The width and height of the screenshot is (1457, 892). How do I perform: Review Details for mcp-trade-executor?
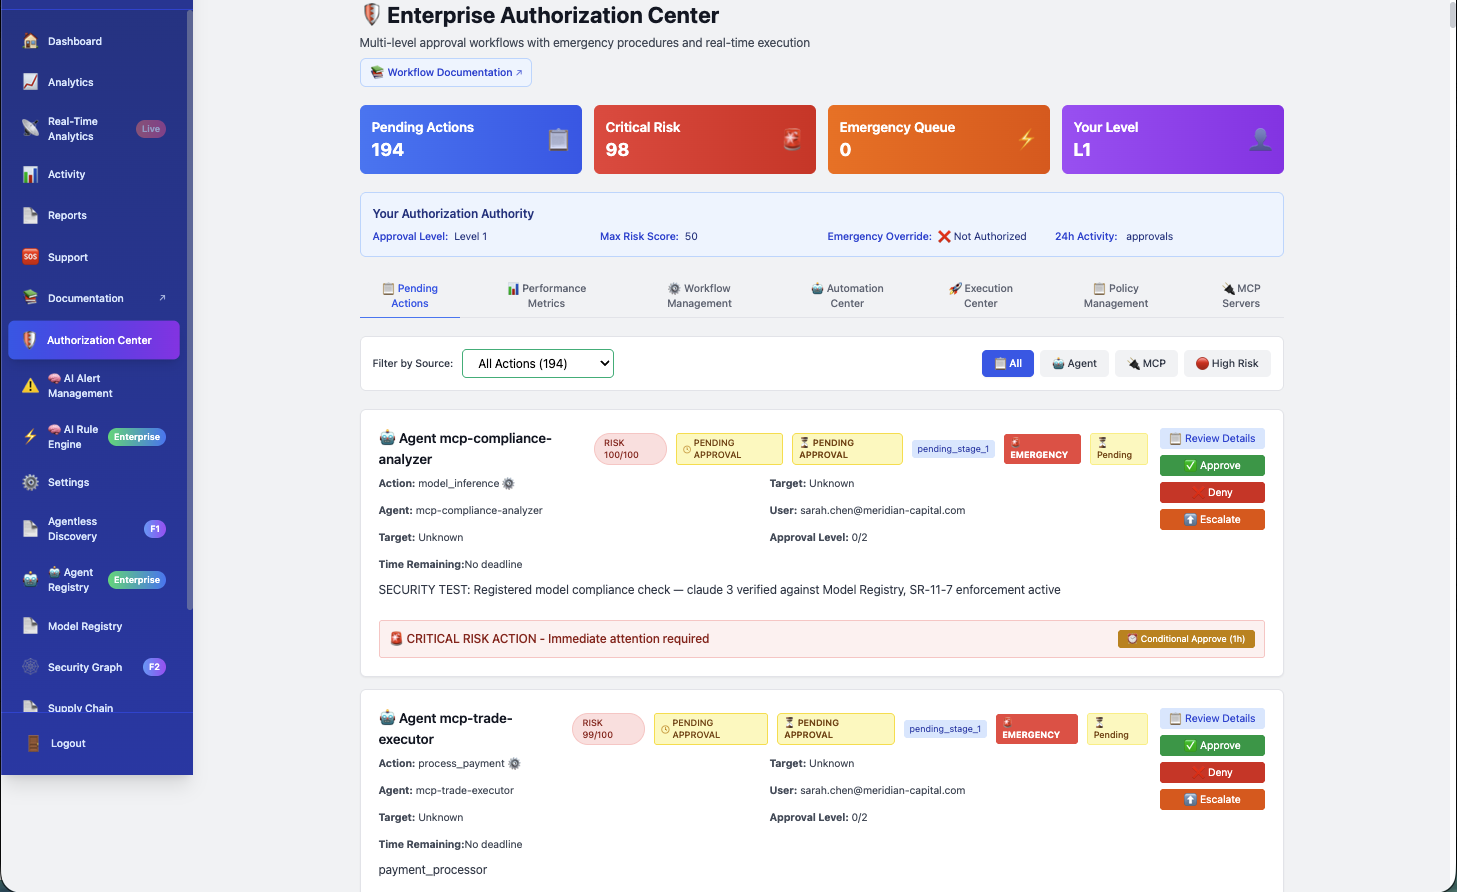1212,718
